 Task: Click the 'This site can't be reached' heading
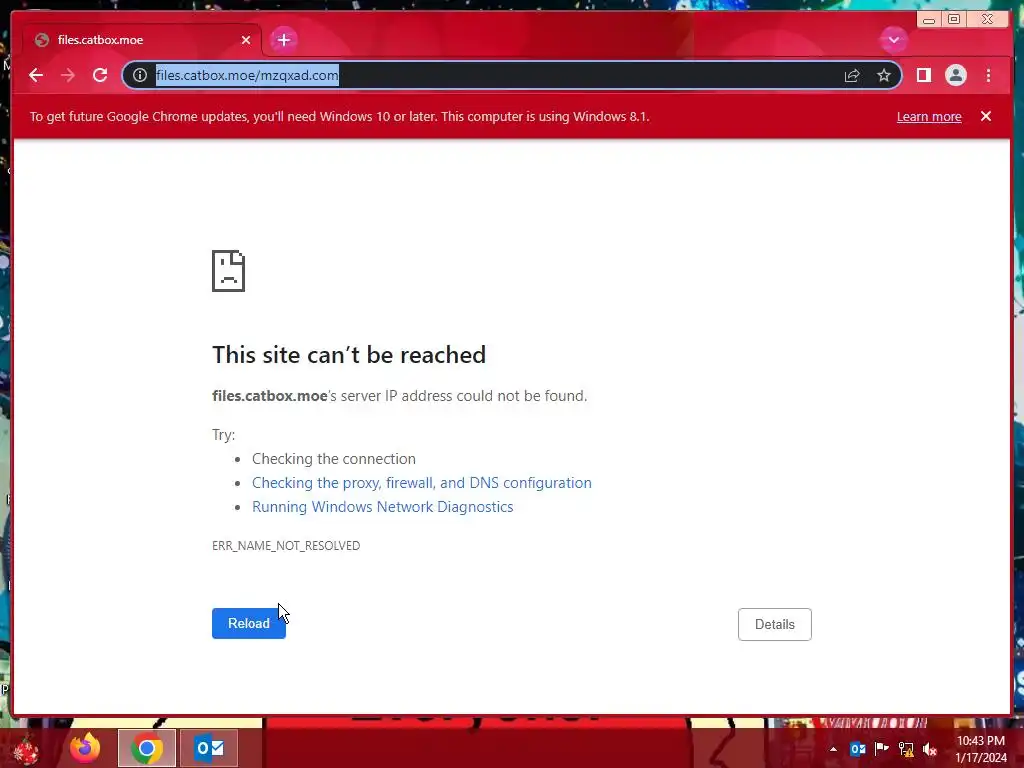pos(349,355)
